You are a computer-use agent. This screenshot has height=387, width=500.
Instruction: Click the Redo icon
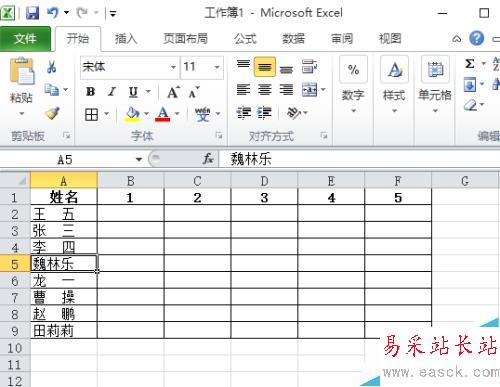[82, 13]
